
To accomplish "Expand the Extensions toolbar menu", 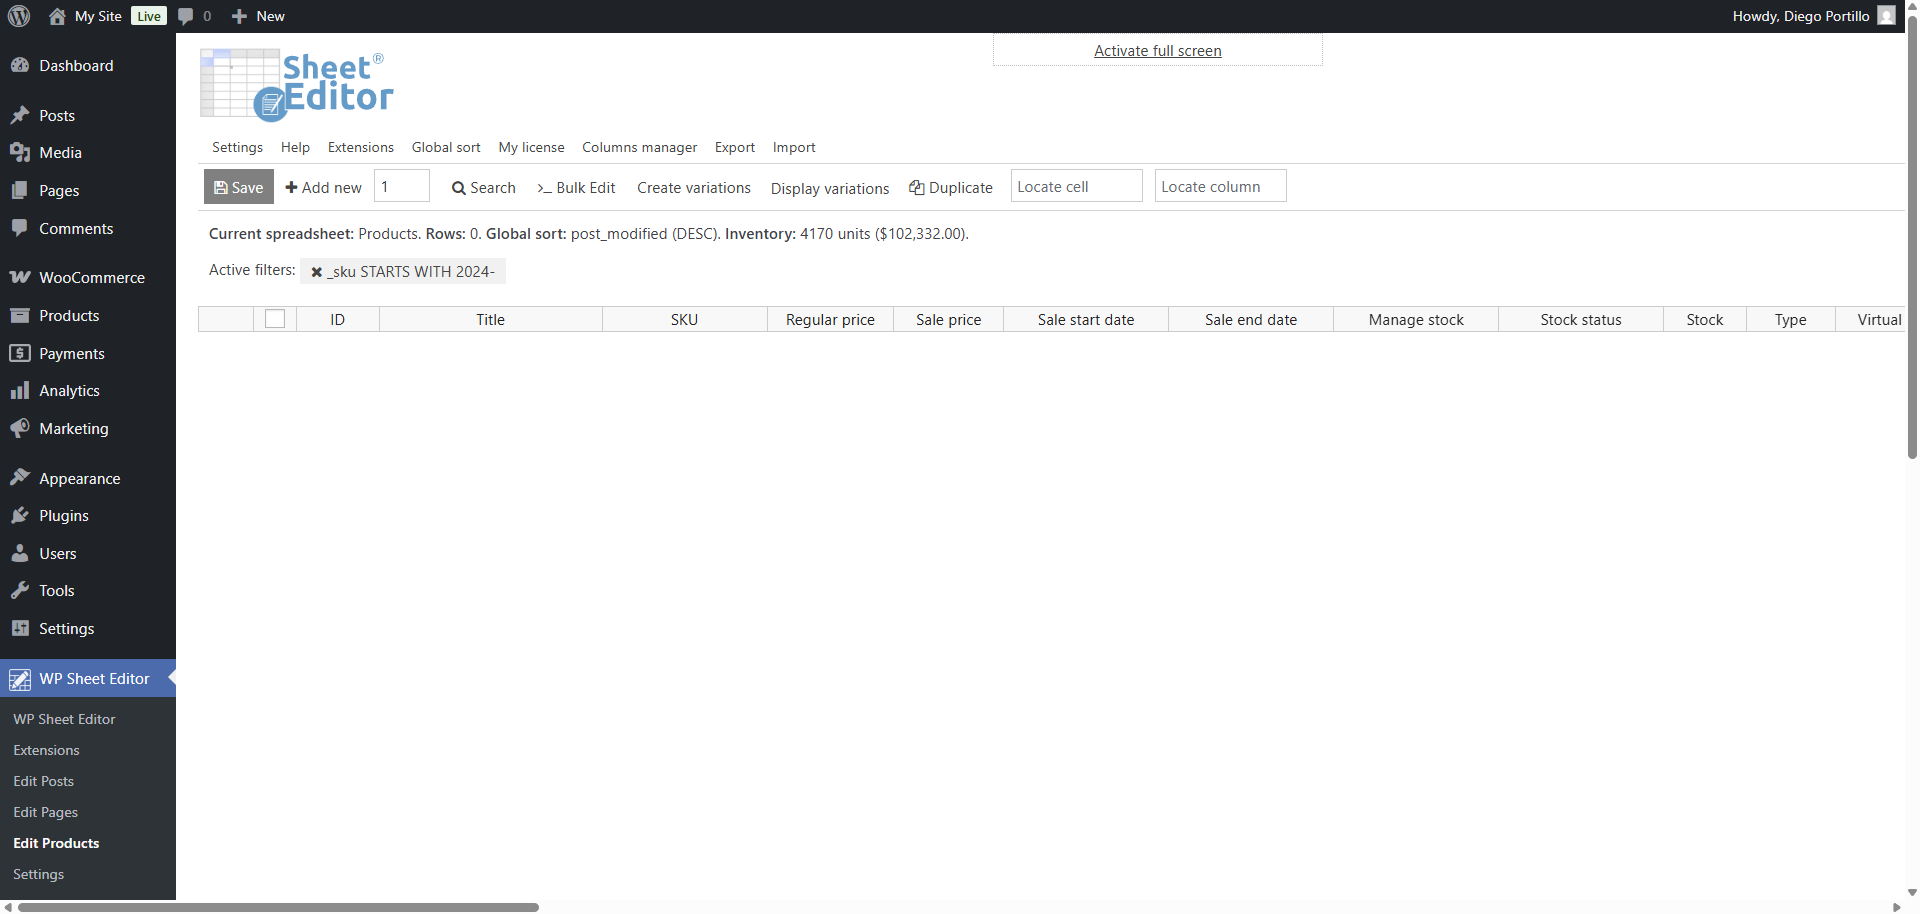I will click(360, 147).
